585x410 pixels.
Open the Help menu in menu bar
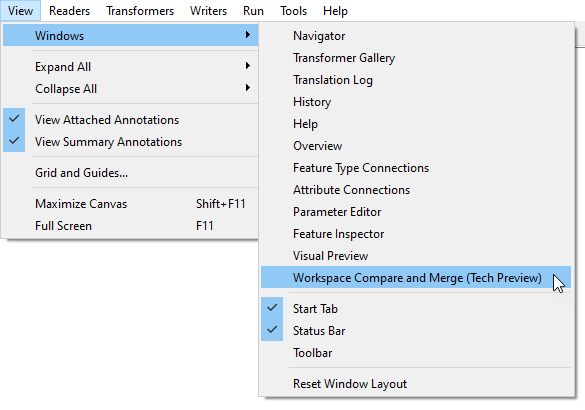point(335,10)
